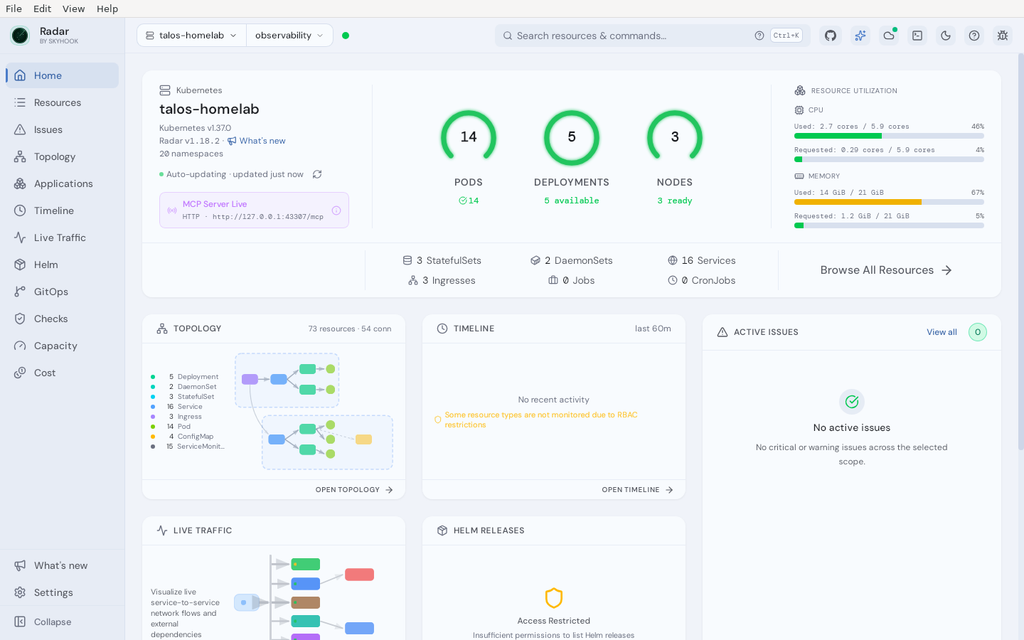The height and width of the screenshot is (640, 1024).
Task: Click the page vertical scrollbar
Action: click(x=1021, y=251)
